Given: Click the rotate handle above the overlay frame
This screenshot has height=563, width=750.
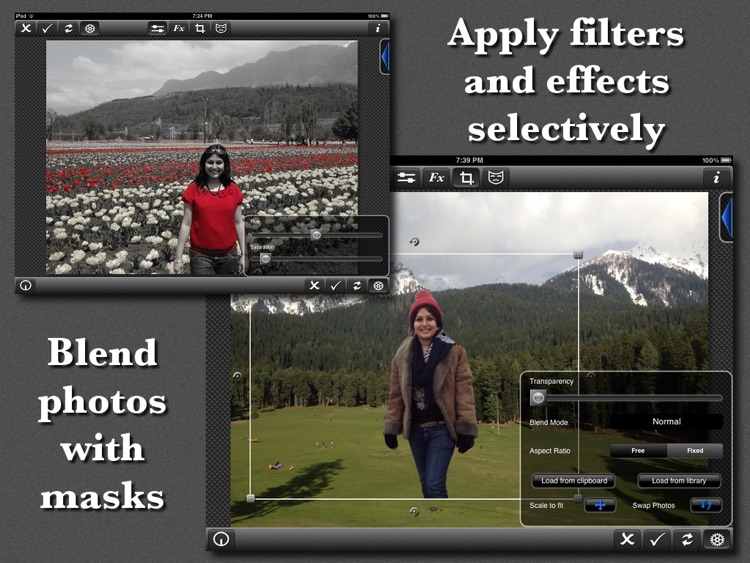Looking at the screenshot, I should click(x=414, y=242).
